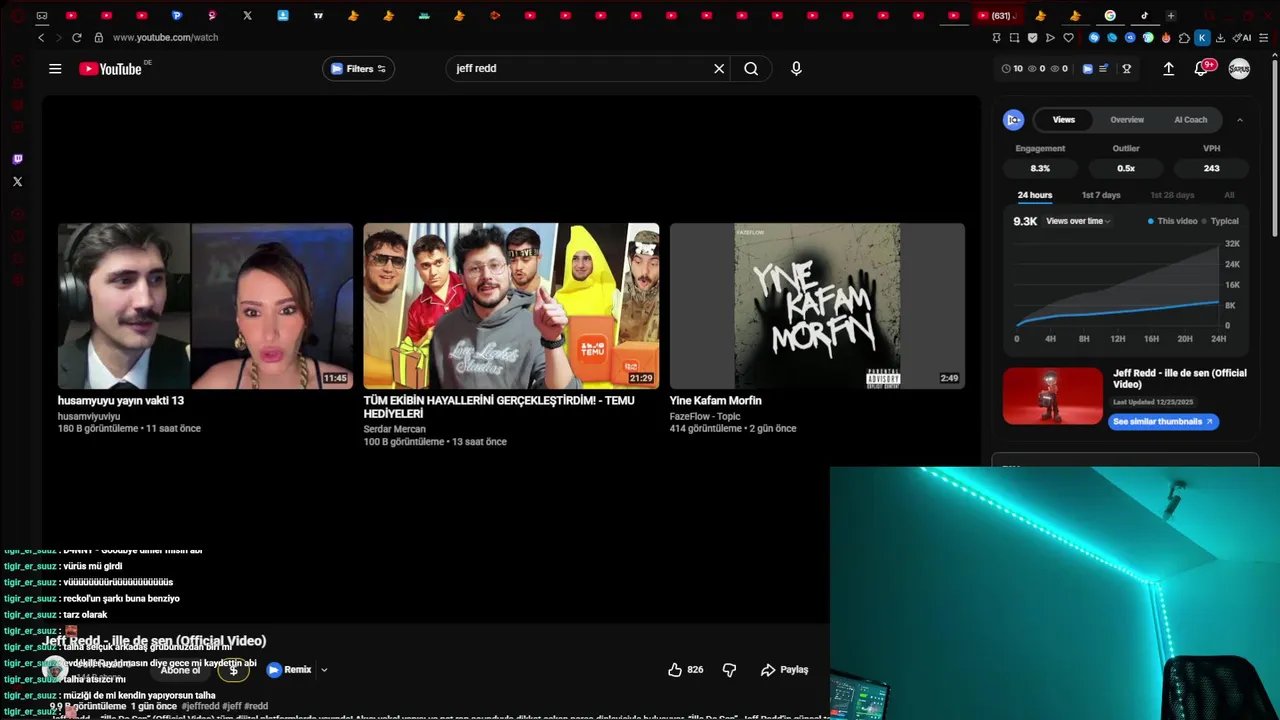Select the AI Coach tab
This screenshot has width=1280, height=720.
click(x=1190, y=120)
